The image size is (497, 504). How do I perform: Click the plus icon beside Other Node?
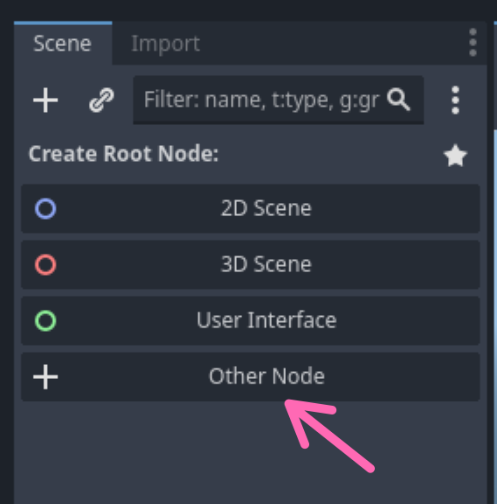point(46,377)
